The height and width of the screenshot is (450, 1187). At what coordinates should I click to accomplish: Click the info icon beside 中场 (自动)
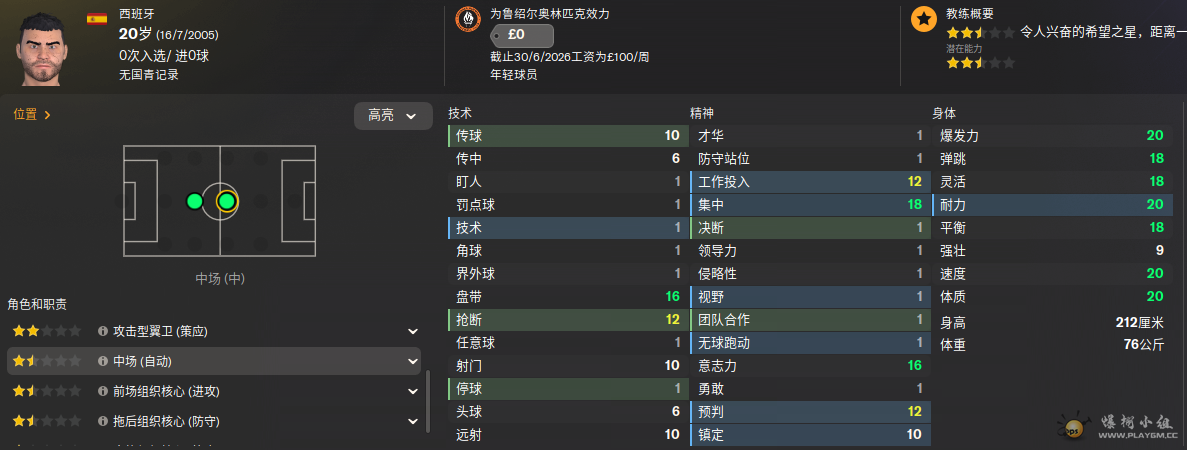(103, 361)
